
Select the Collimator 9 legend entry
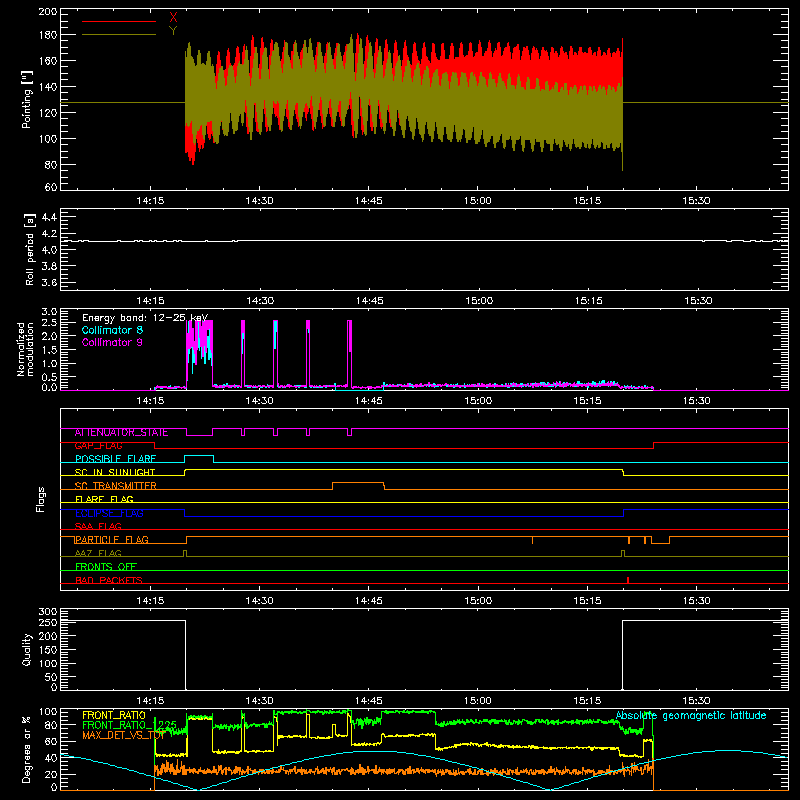coord(112,342)
